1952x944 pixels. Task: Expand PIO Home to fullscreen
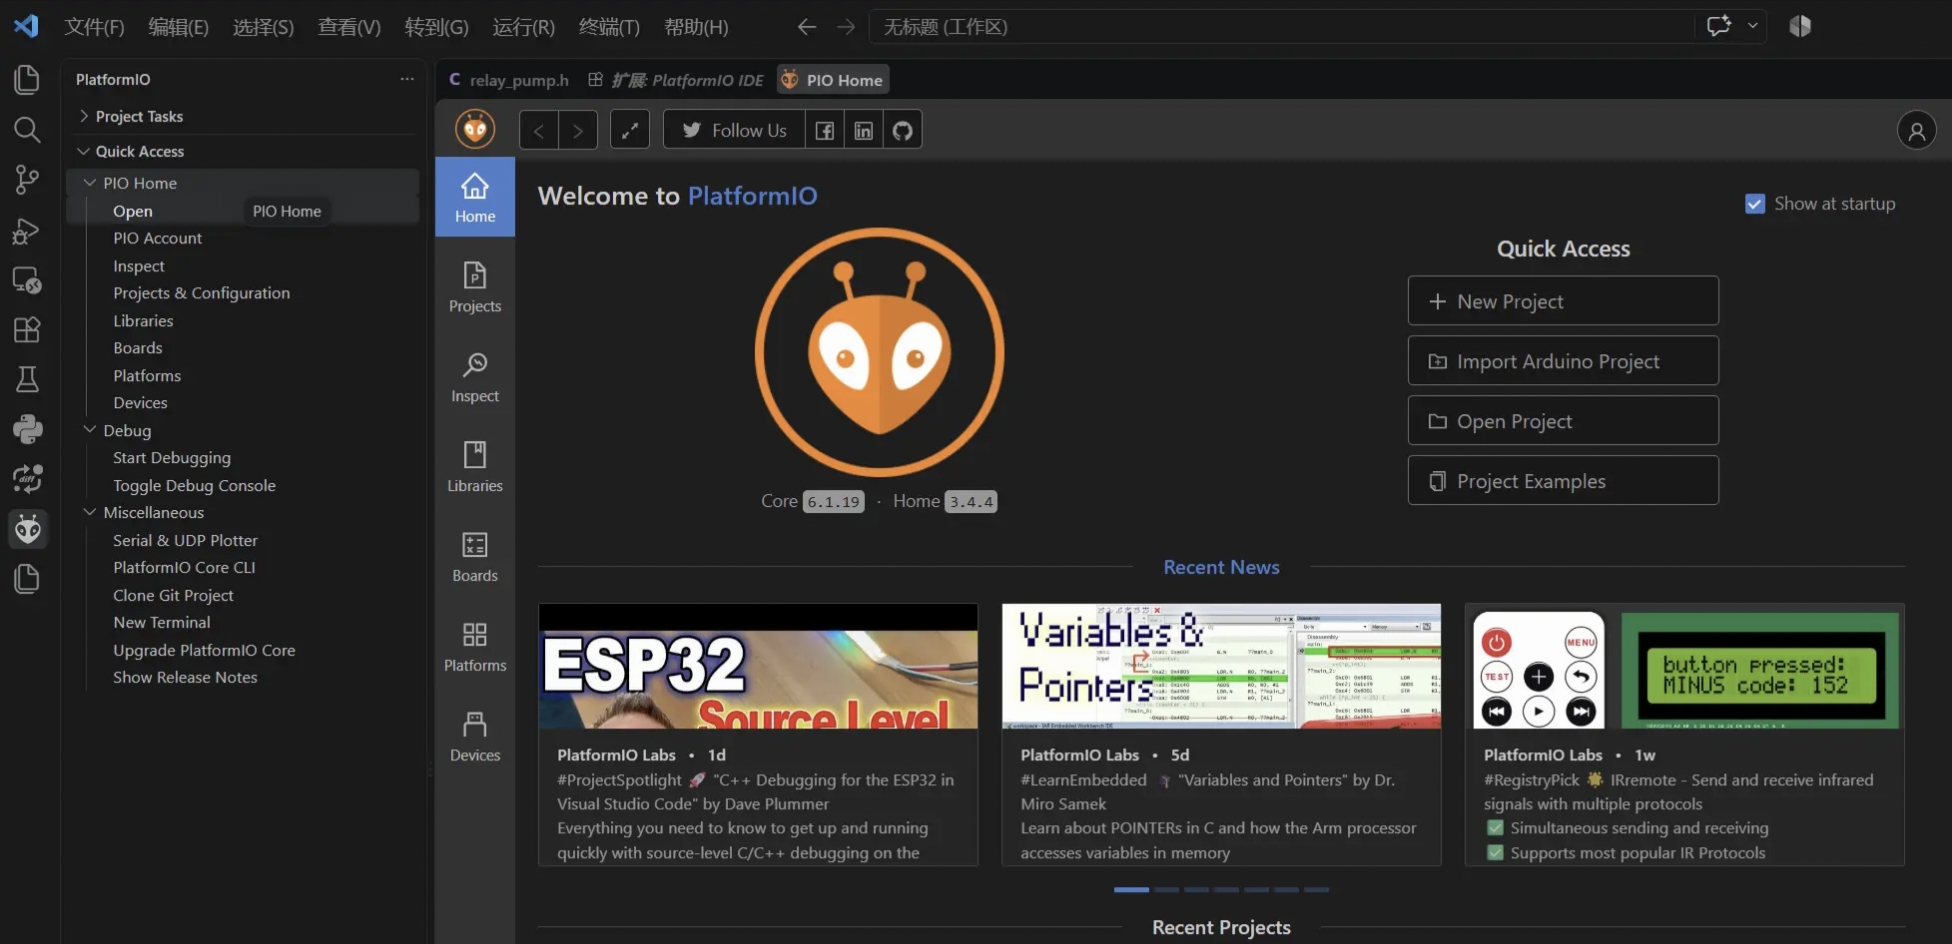pos(630,130)
